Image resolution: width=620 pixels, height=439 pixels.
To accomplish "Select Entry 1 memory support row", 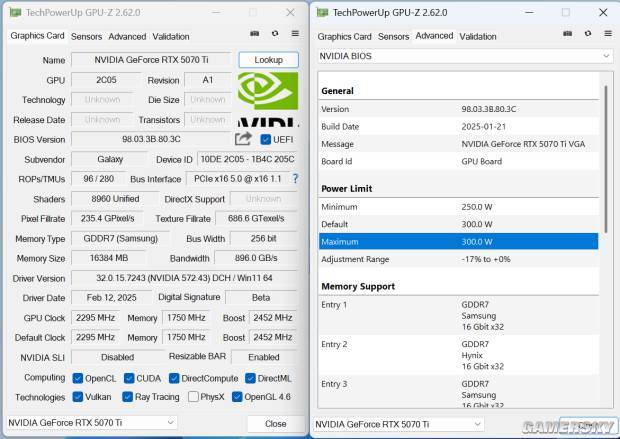I will click(459, 316).
